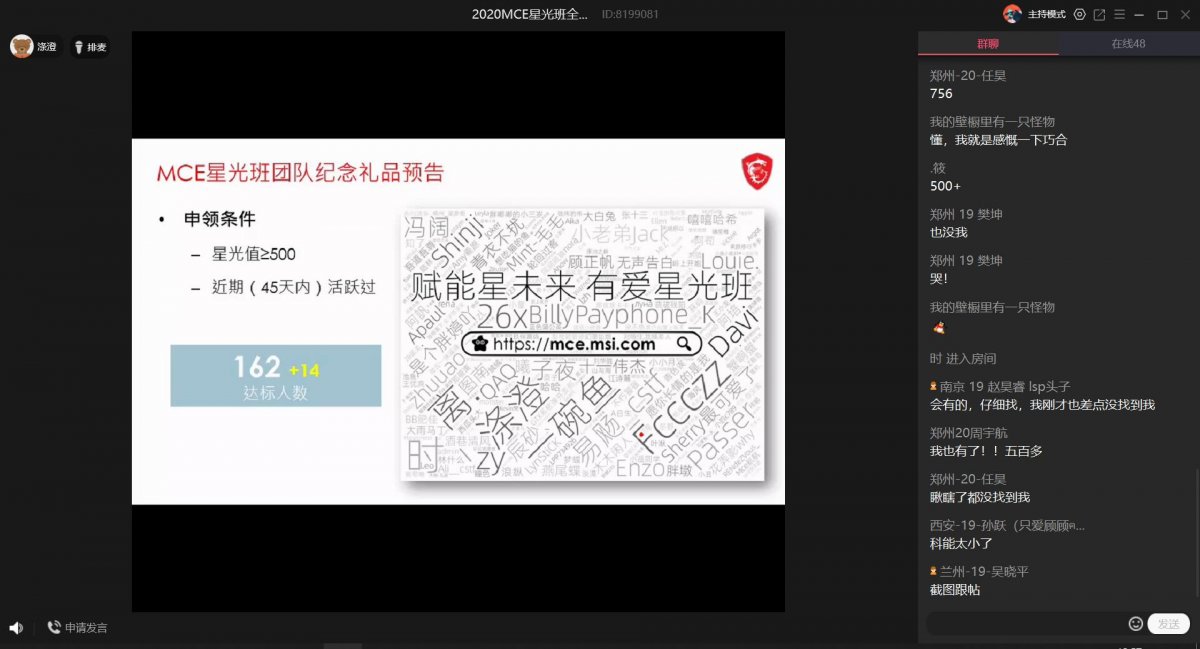Image resolution: width=1200 pixels, height=649 pixels.
Task: Click username 南京 19 赵昊睿 lsp头子
Action: pyautogui.click(x=1006, y=386)
